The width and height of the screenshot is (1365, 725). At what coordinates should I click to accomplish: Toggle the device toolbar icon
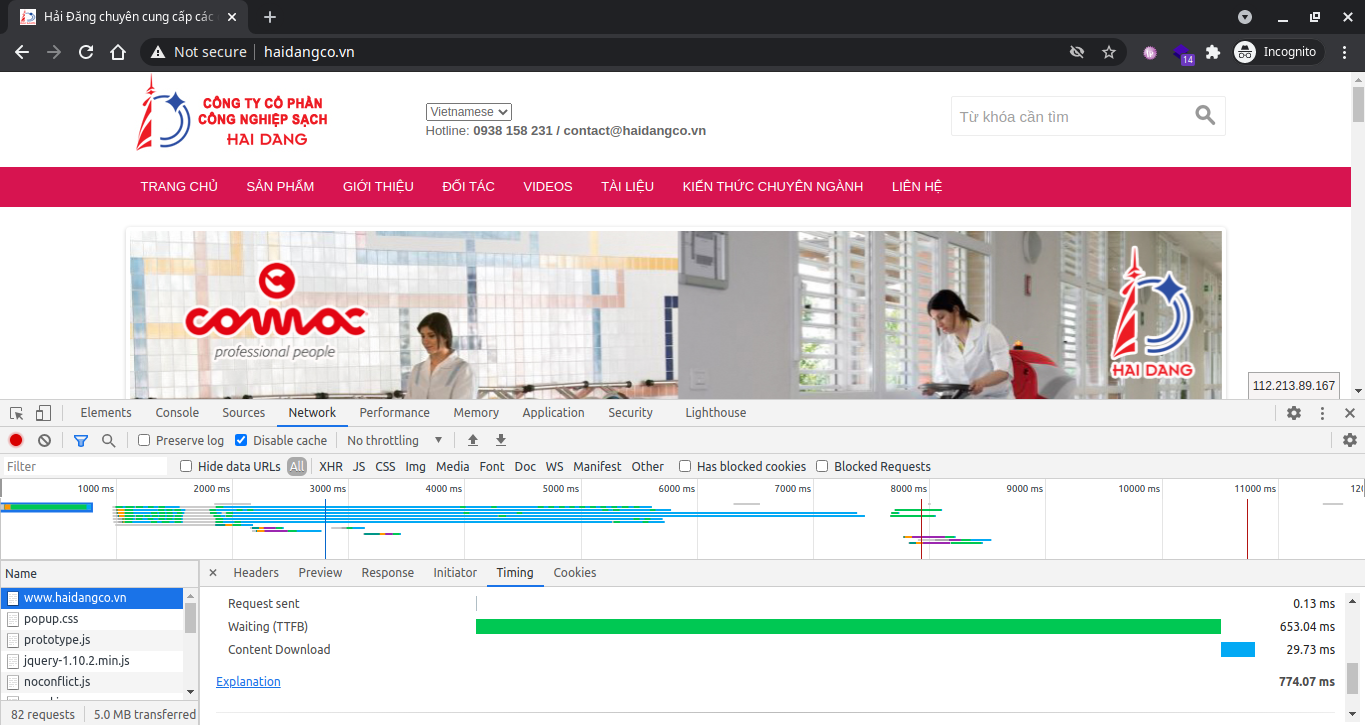43,413
